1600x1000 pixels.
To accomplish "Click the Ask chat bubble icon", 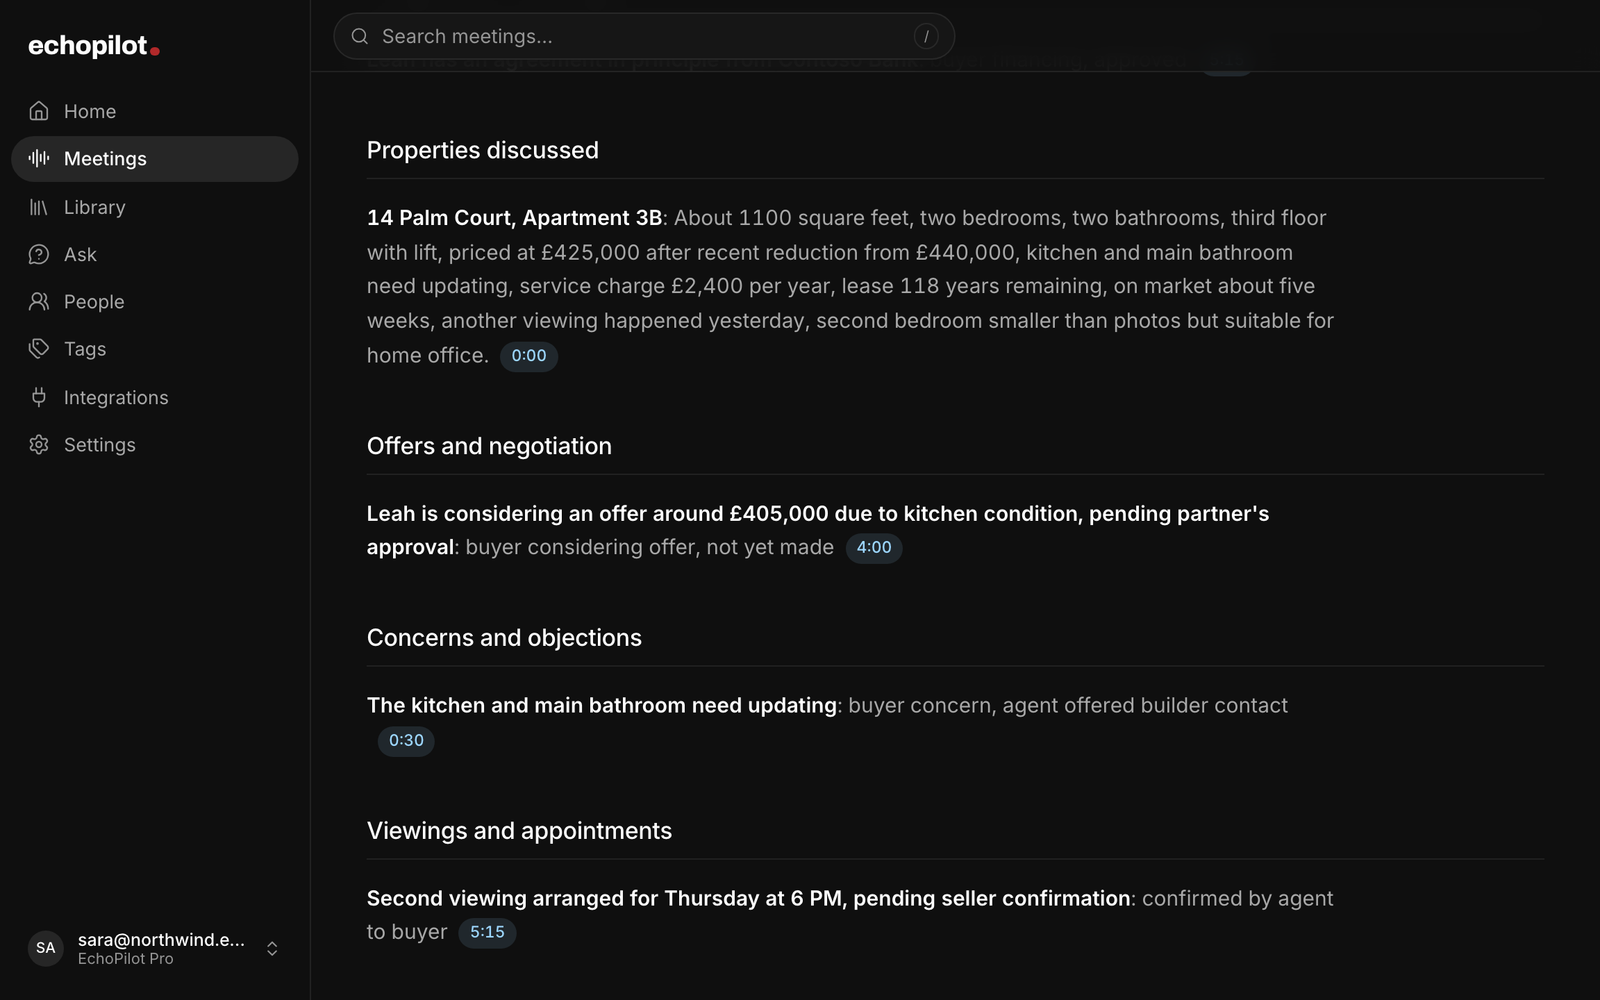I will pyautogui.click(x=39, y=254).
